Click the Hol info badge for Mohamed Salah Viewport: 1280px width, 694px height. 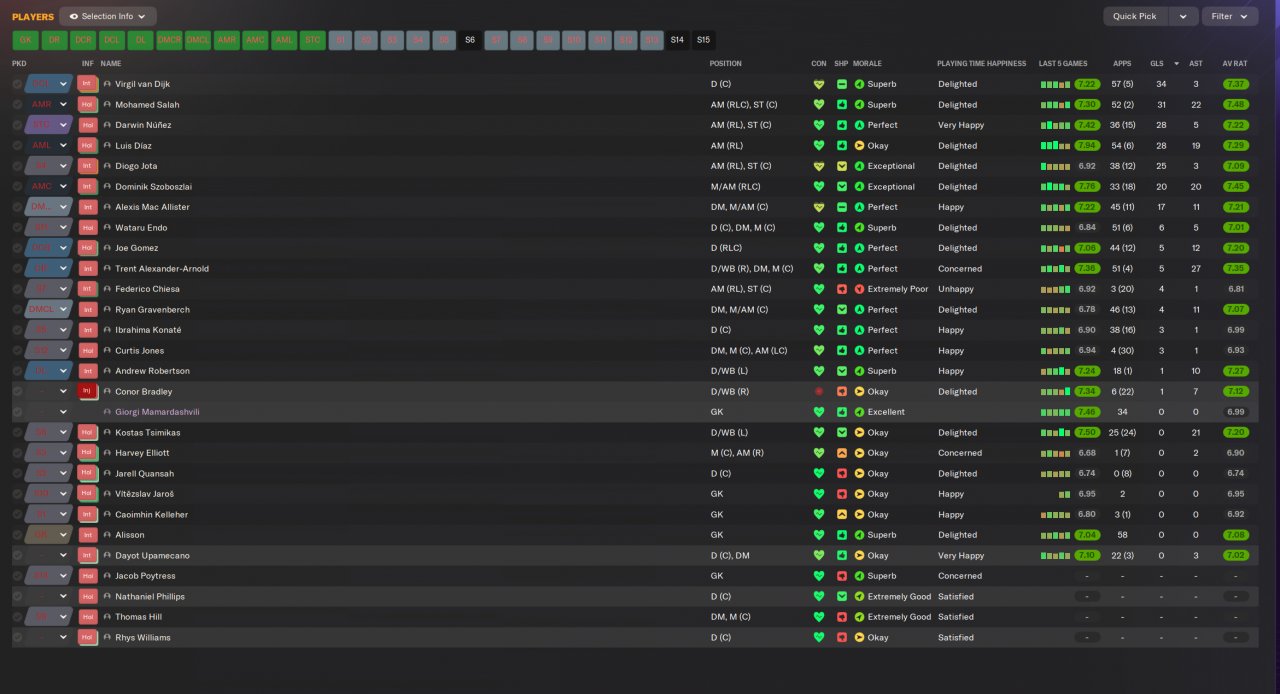[88, 104]
